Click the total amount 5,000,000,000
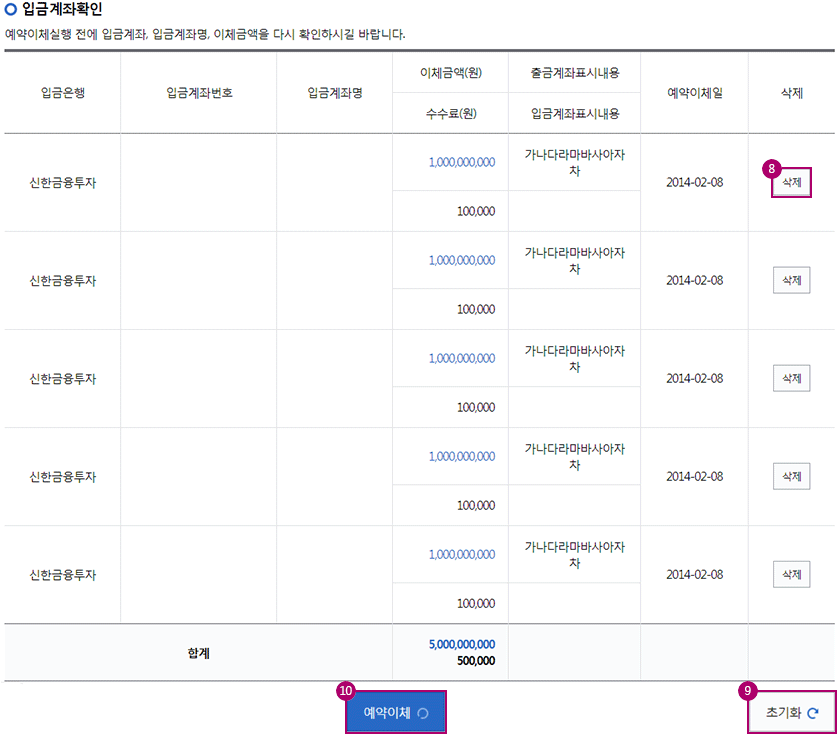This screenshot has width=840, height=736. tap(461, 644)
